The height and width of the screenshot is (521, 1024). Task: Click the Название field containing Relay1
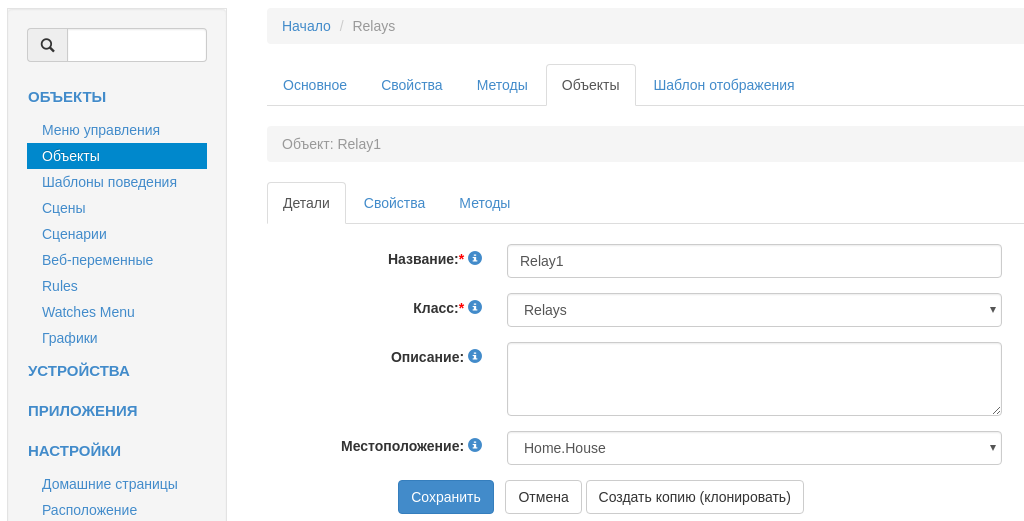tap(753, 261)
